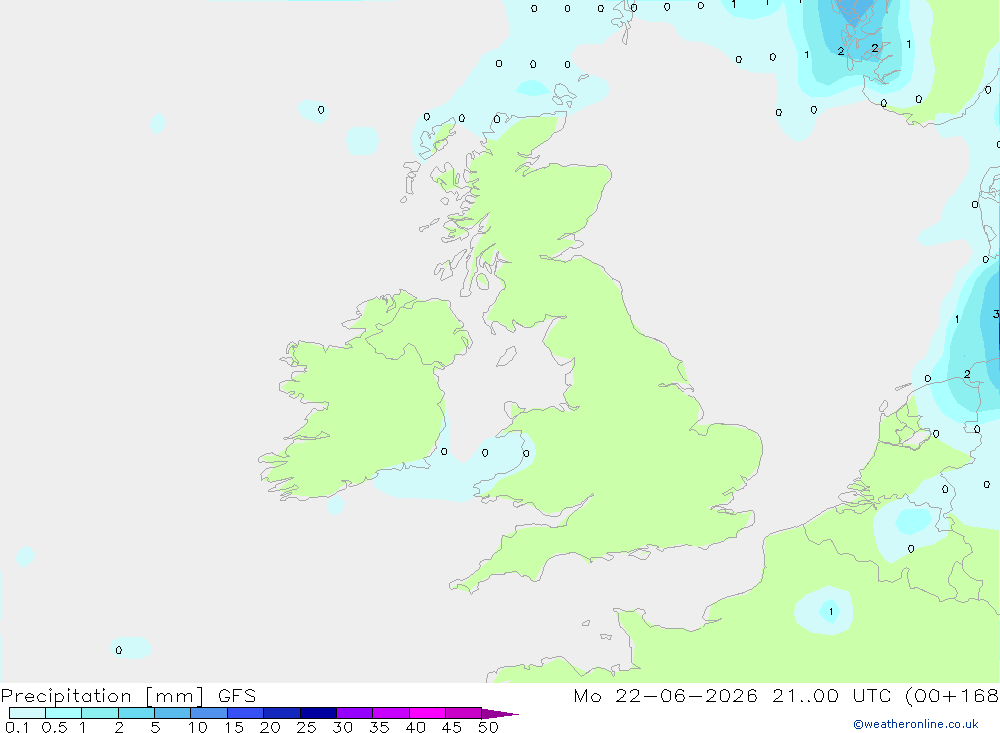Choose the 25–30 mm navy legend swatch
The image size is (1000, 733).
[318, 713]
